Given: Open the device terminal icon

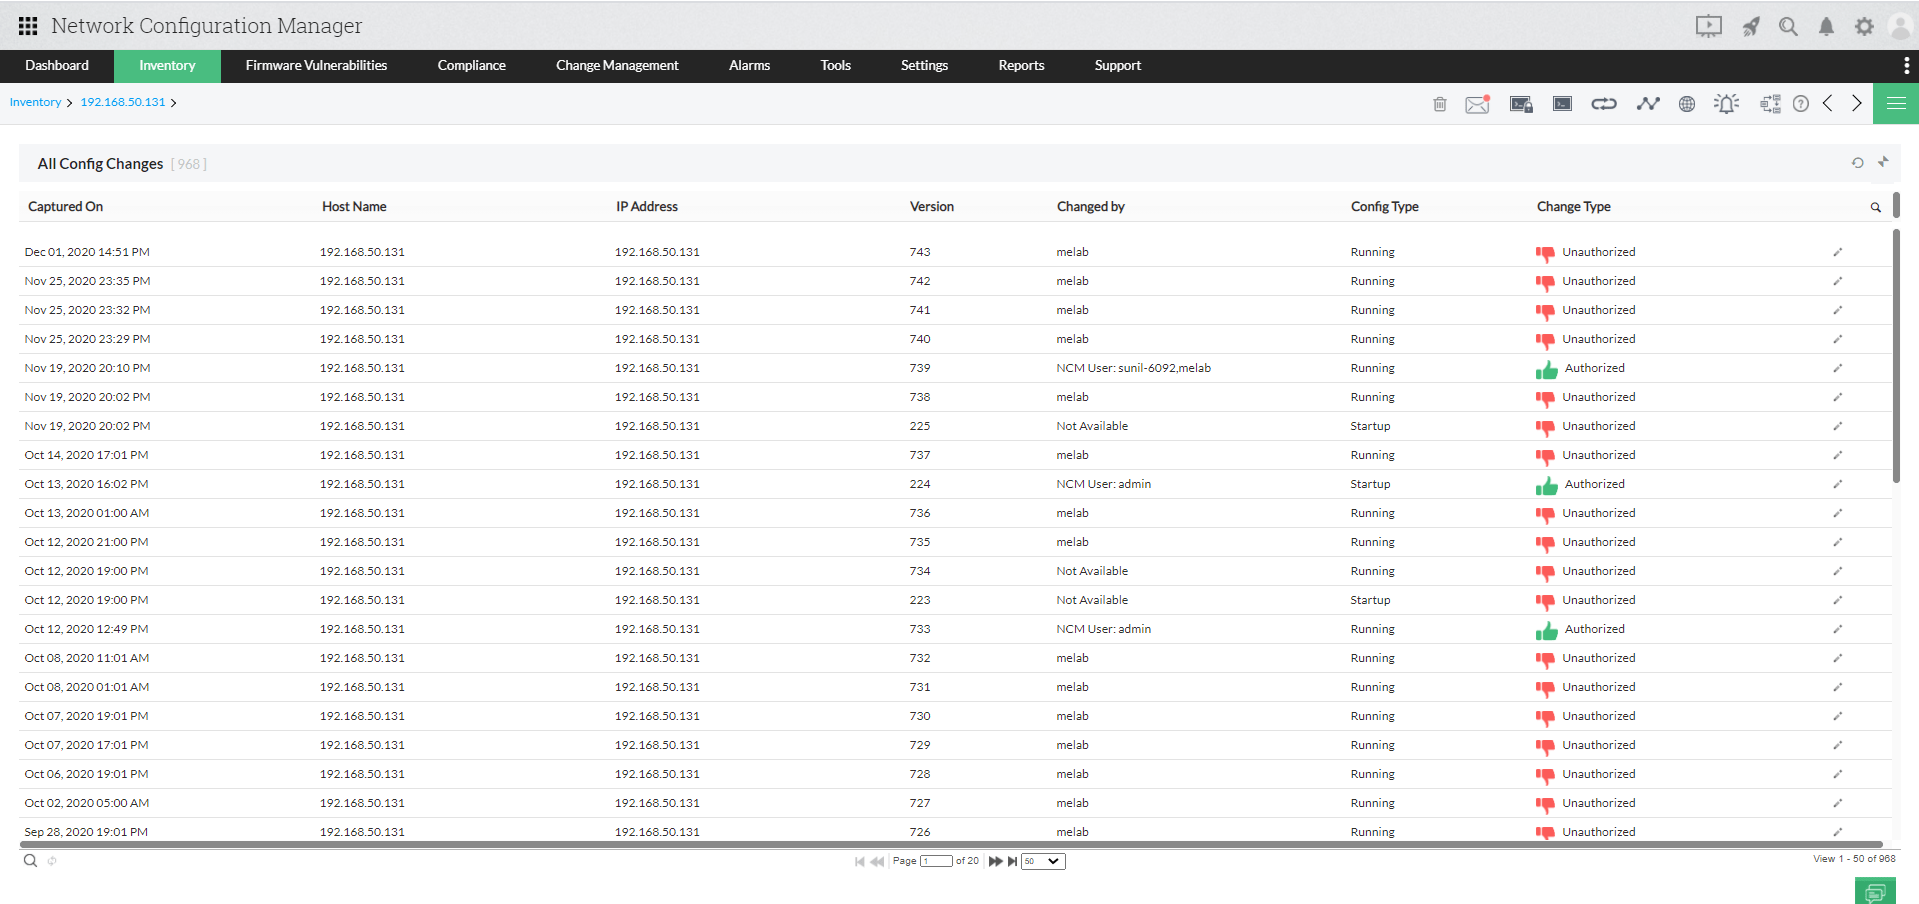Looking at the screenshot, I should click(1561, 103).
